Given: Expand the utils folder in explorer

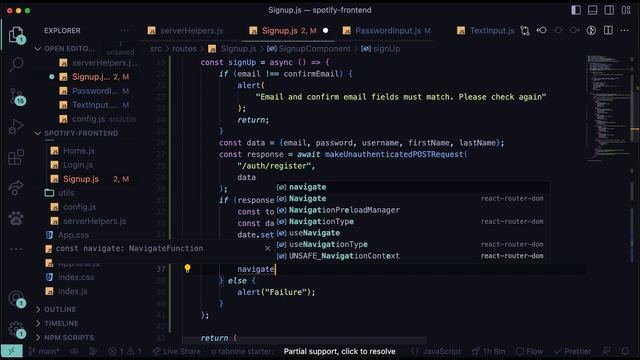Looking at the screenshot, I should (x=66, y=193).
